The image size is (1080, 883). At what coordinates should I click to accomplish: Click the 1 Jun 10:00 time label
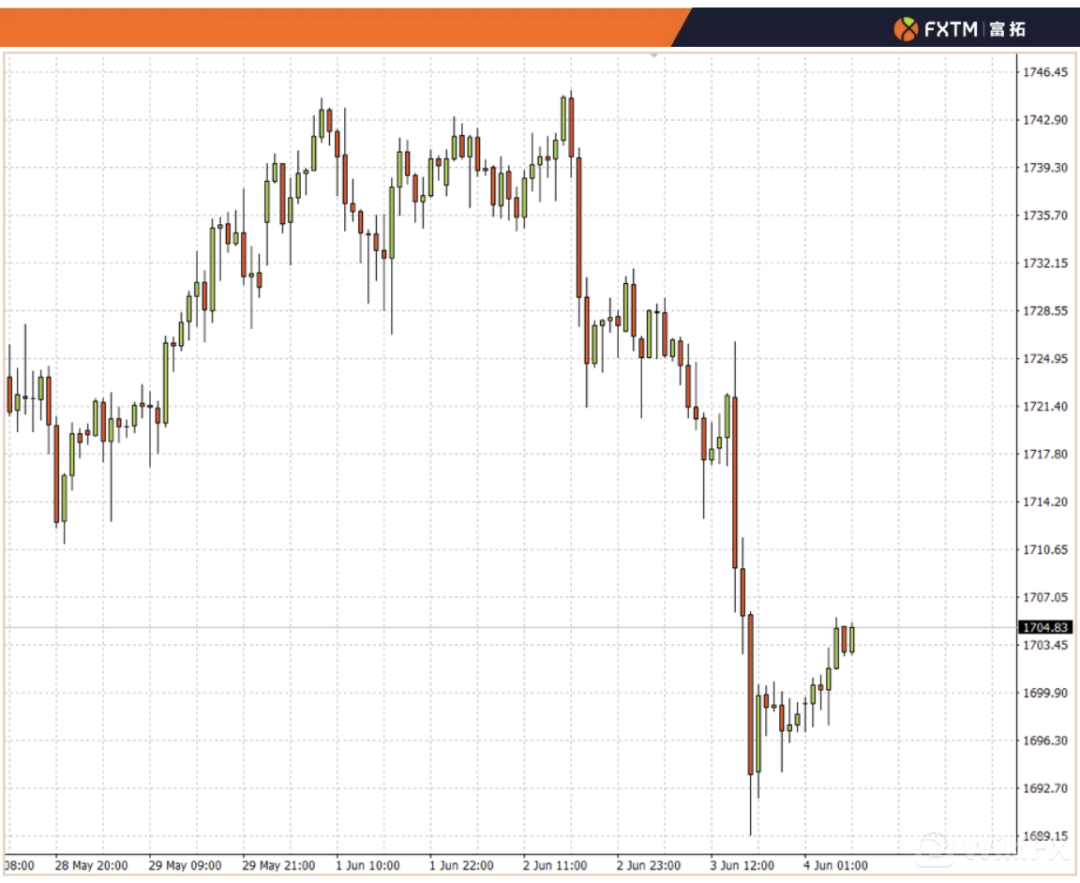pos(367,865)
